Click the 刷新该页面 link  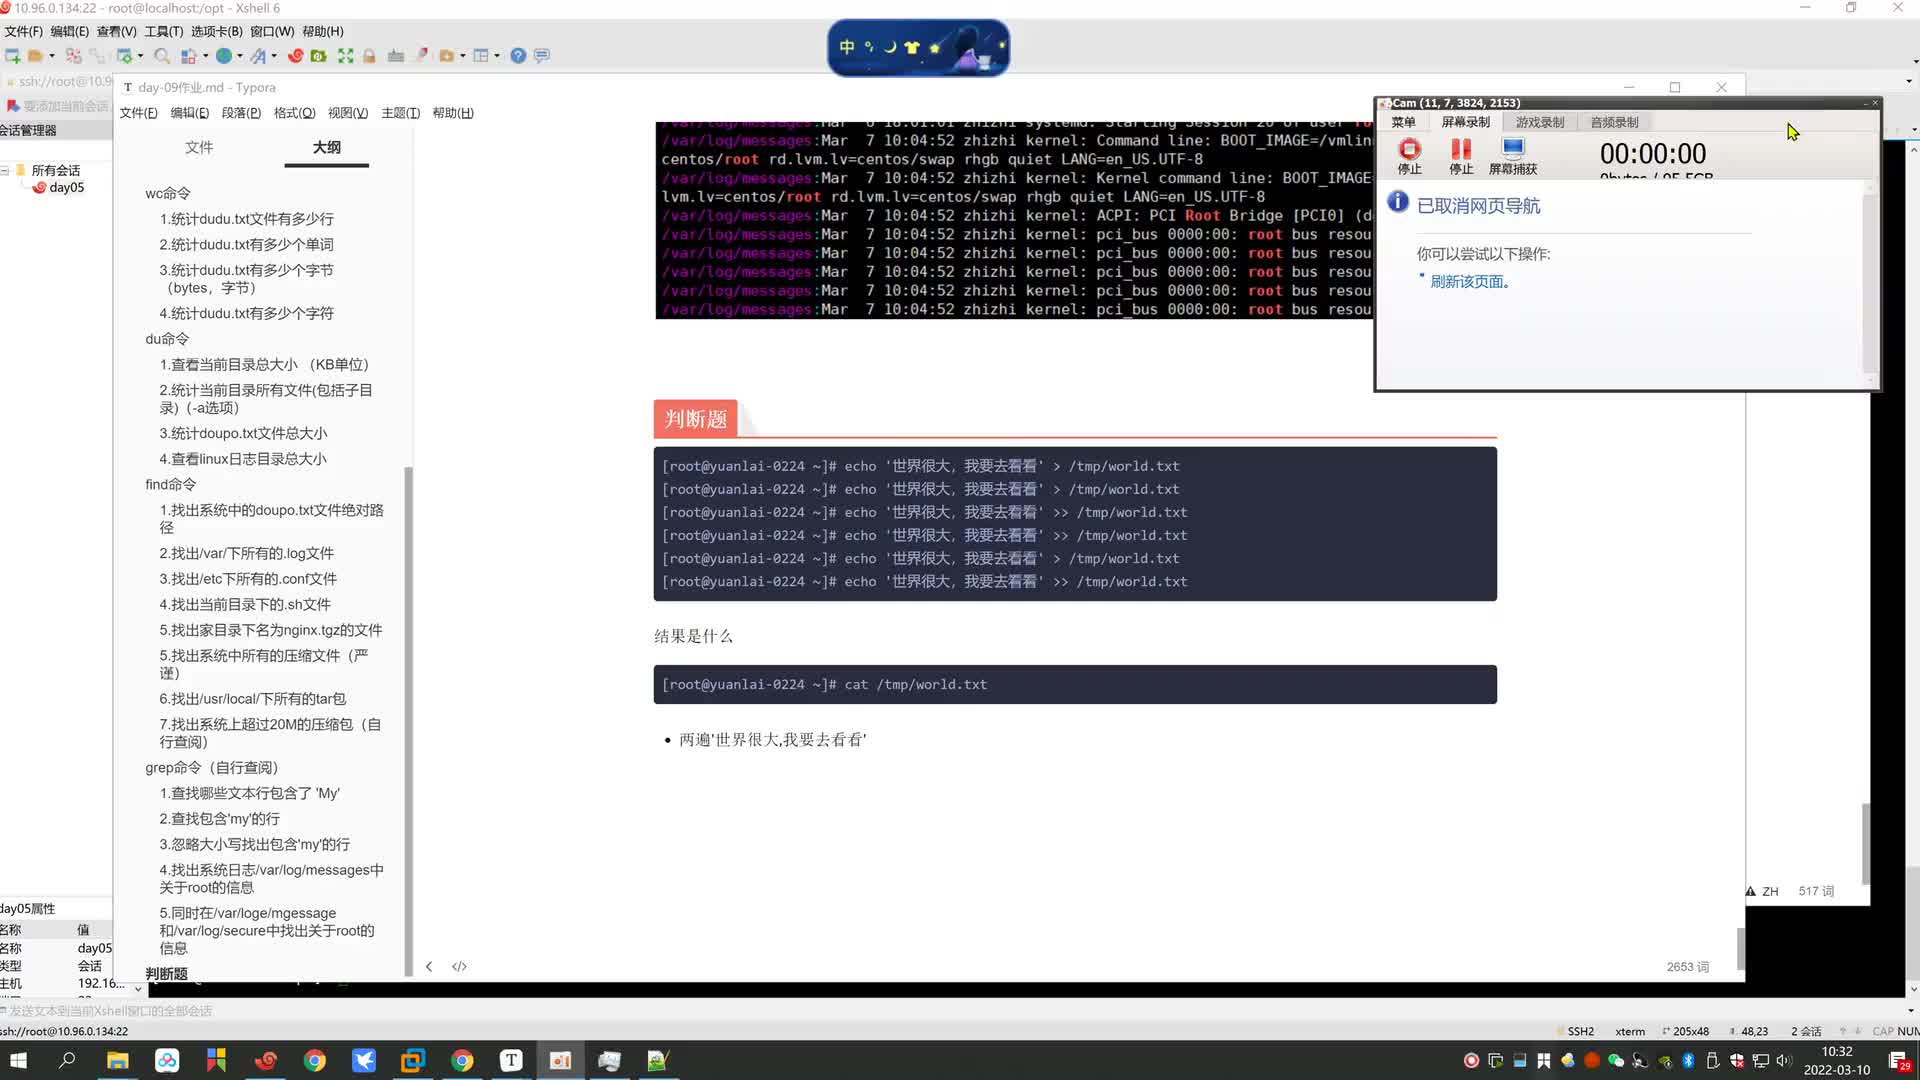coord(1469,282)
